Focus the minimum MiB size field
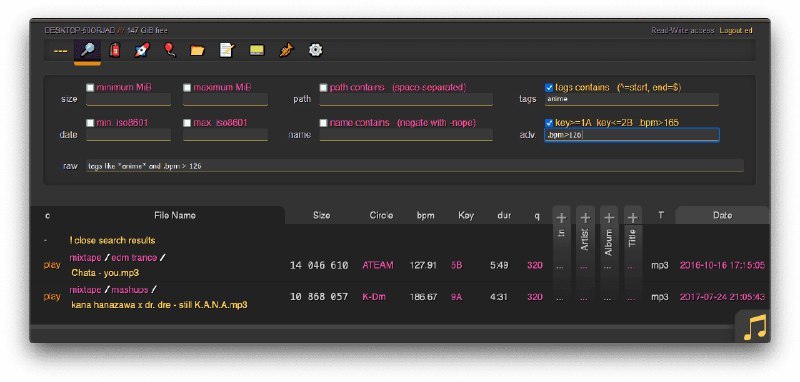This screenshot has height=382, width=800. (128, 99)
